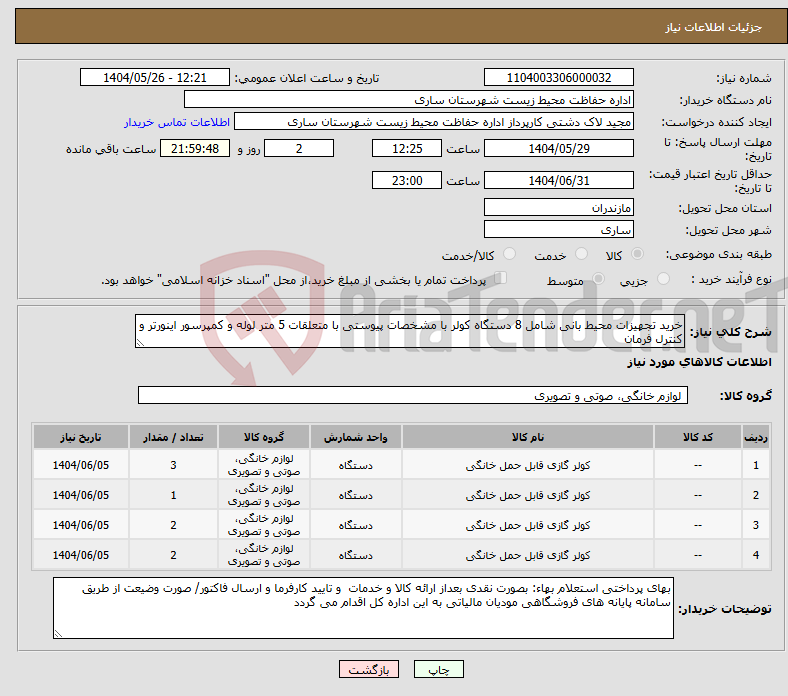Viewport: 788px width, 696px height.
Task: Click the نام کالا column header
Action: tap(525, 438)
